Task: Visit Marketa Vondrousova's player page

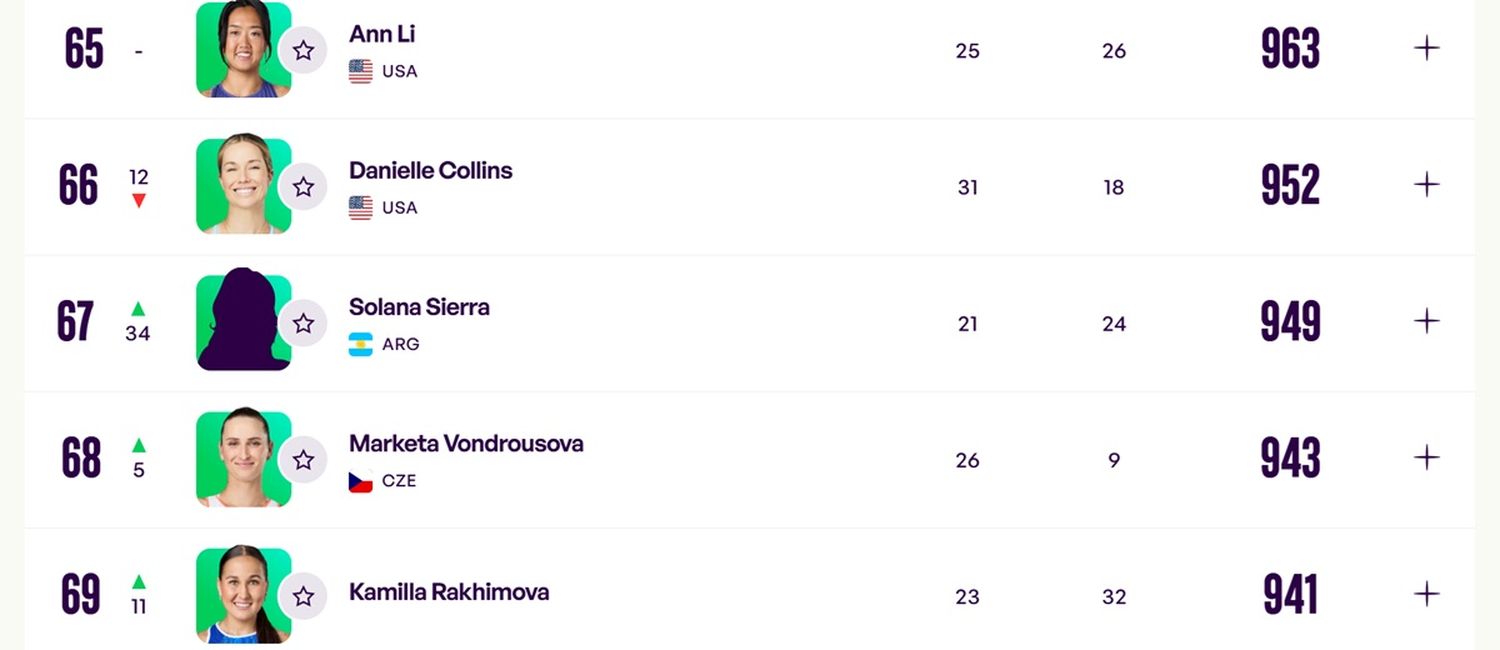Action: [x=466, y=443]
